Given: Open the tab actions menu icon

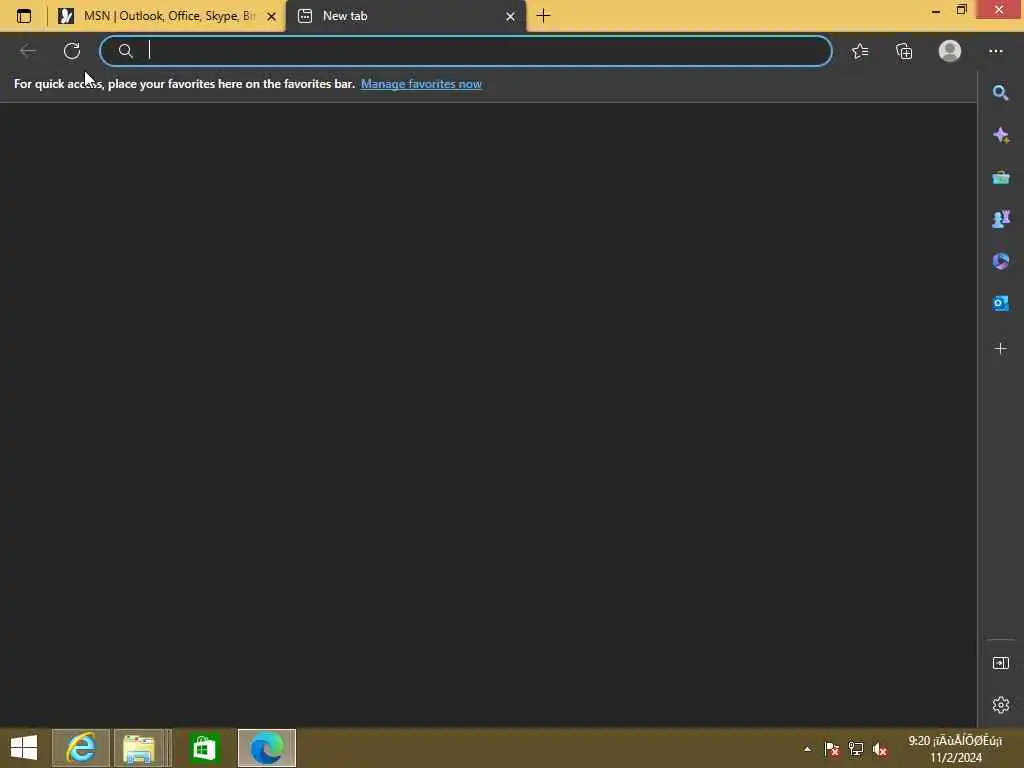Looking at the screenshot, I should [x=24, y=16].
